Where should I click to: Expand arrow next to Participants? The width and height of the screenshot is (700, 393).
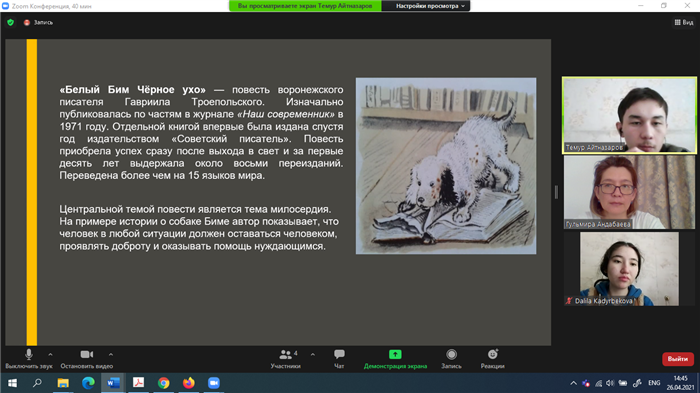point(312,355)
